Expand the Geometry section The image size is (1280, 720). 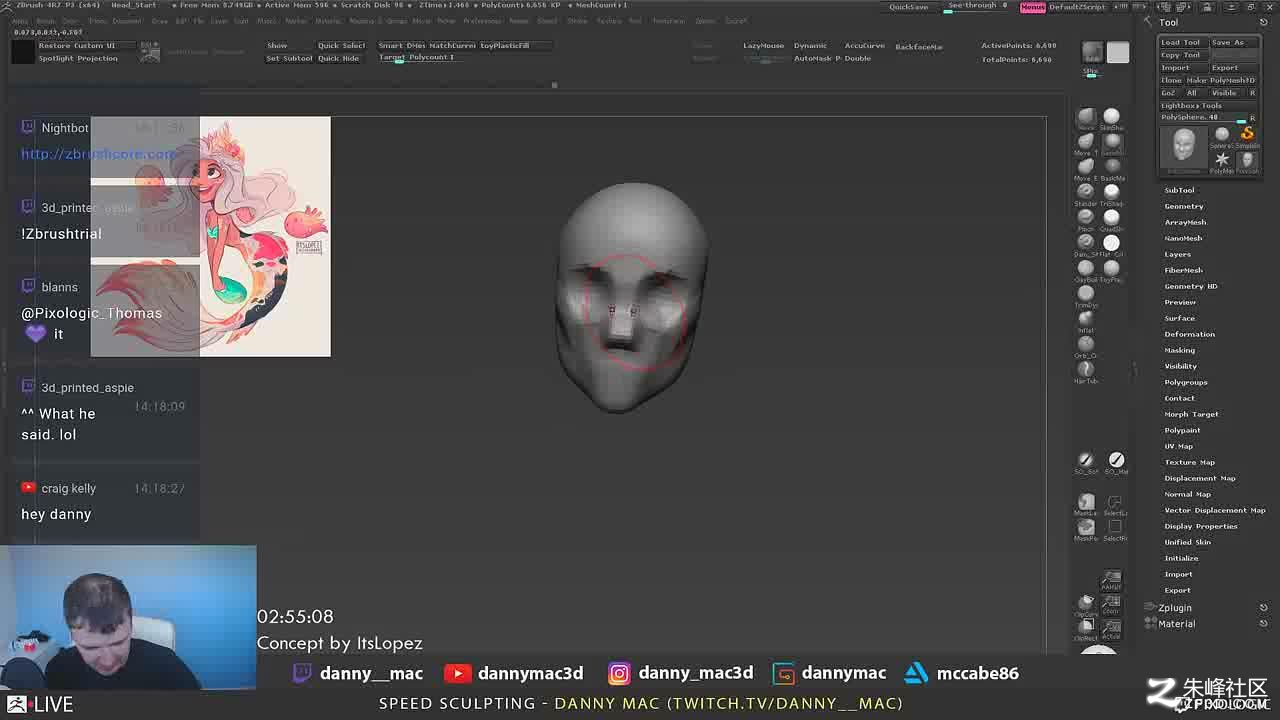point(1184,206)
